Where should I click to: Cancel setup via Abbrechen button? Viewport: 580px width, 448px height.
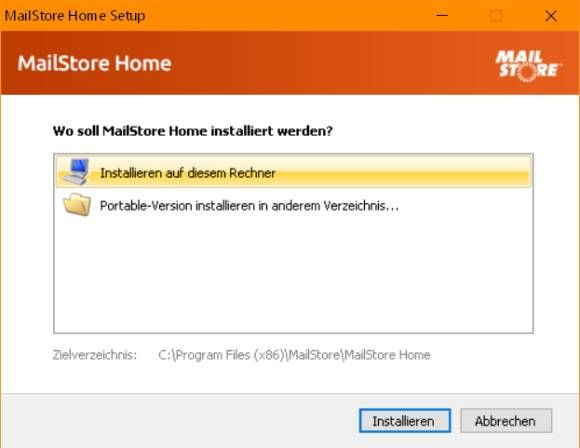tap(506, 421)
